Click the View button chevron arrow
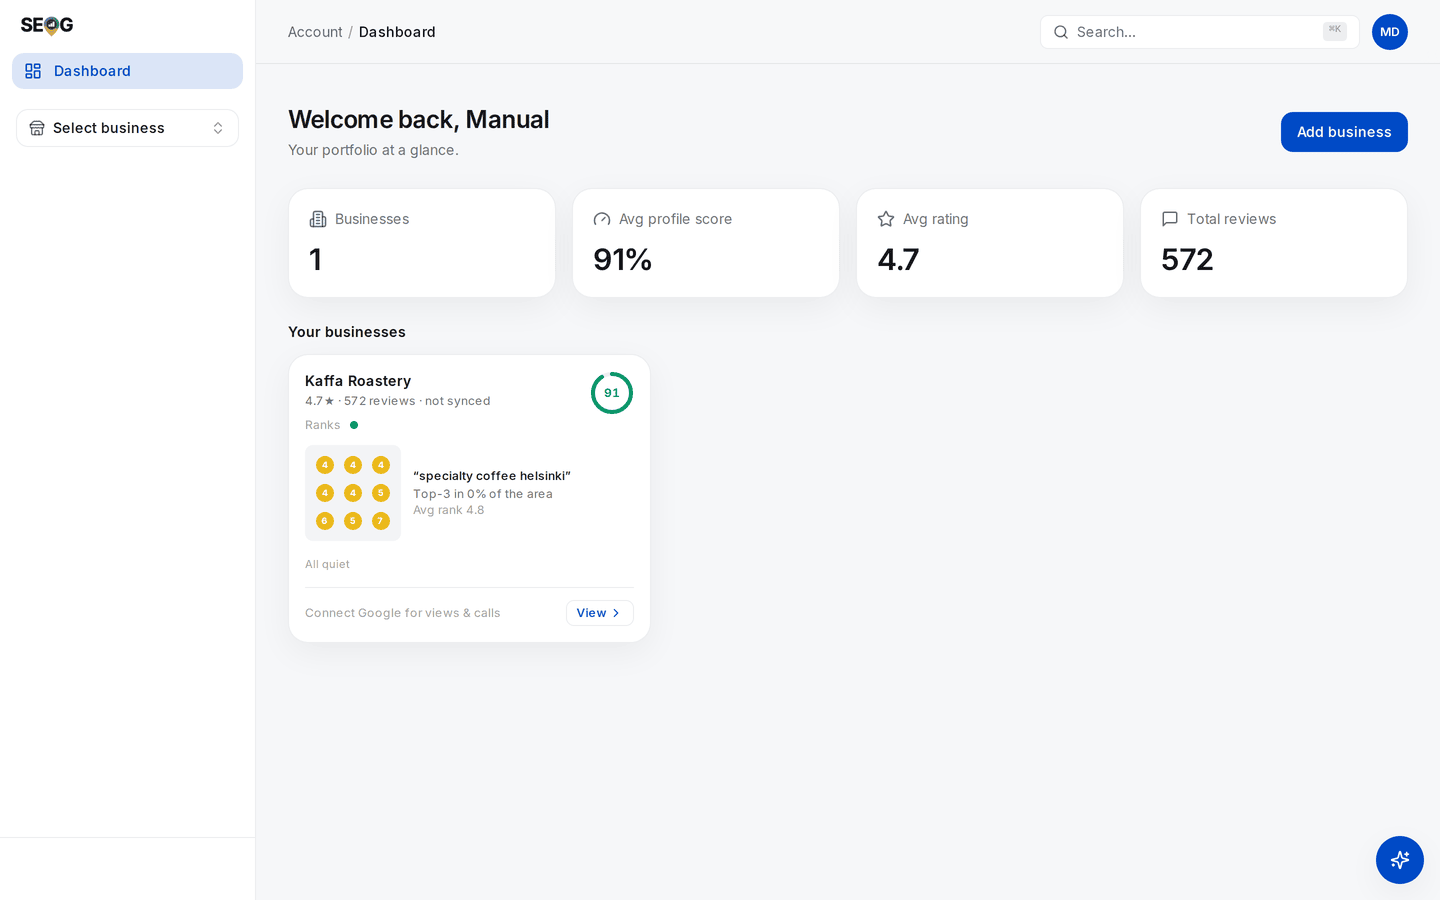 click(616, 613)
